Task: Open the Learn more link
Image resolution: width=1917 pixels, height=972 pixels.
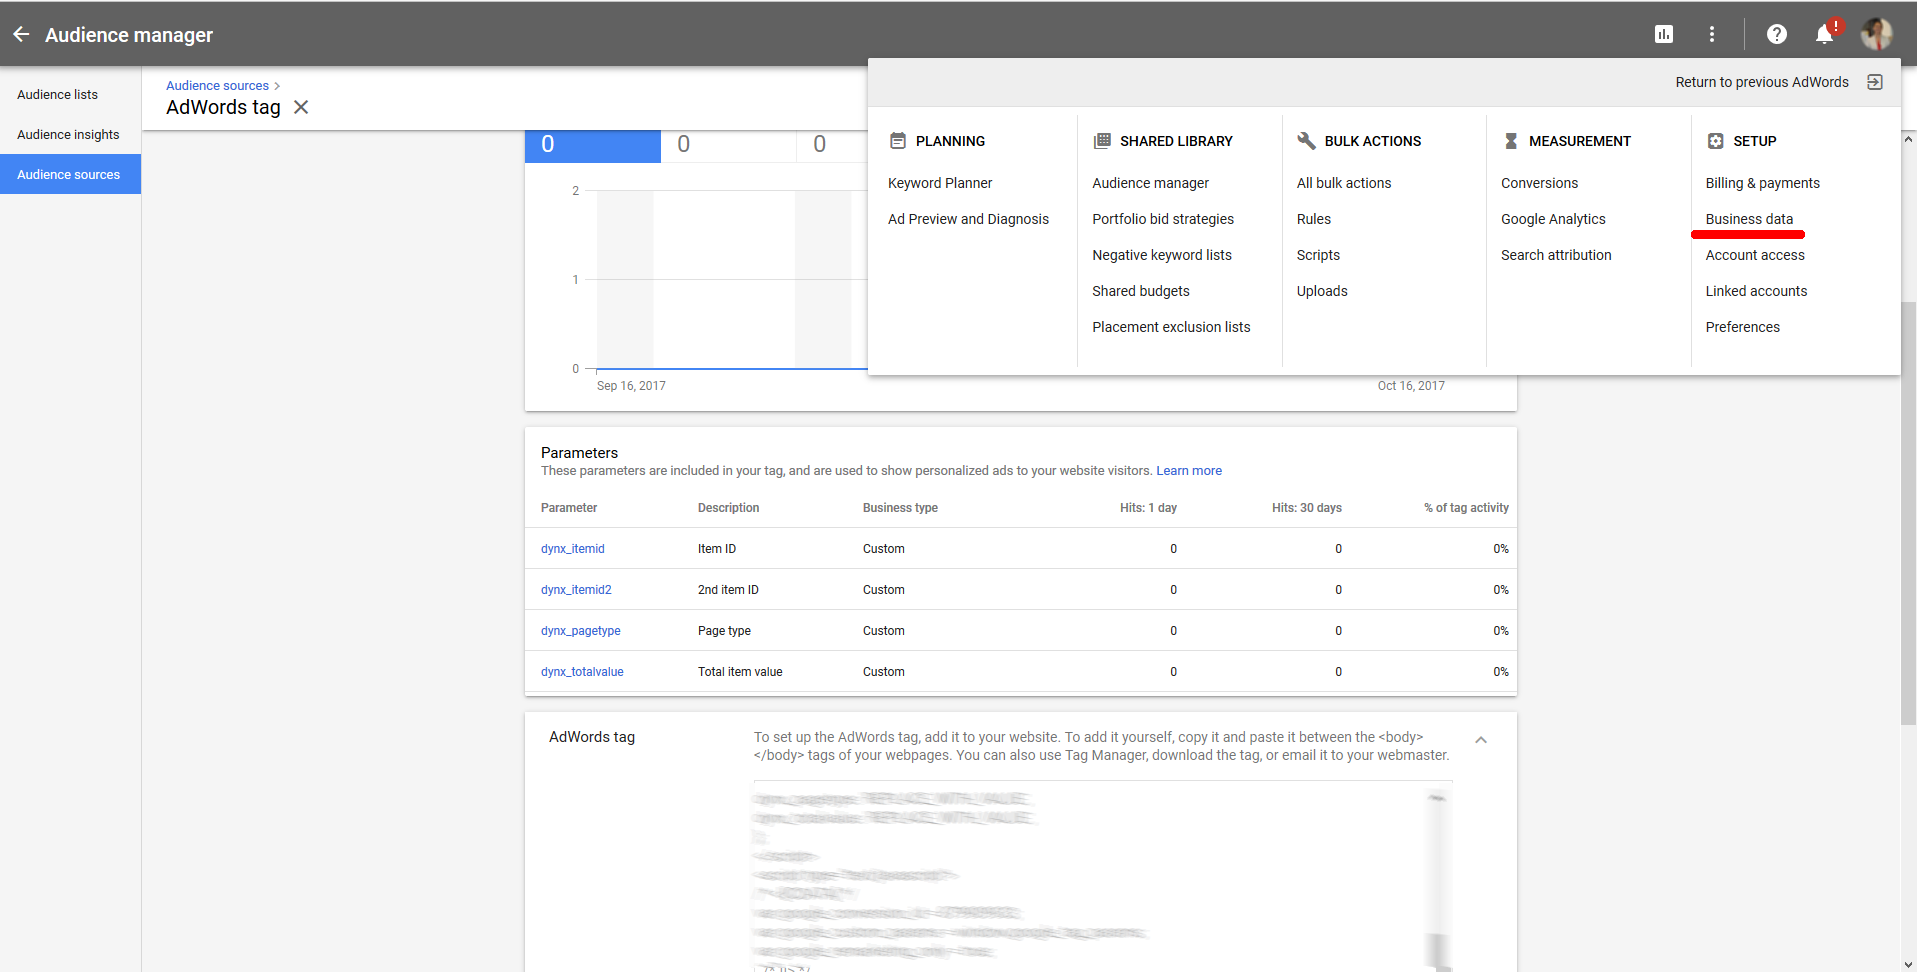Action: click(1188, 470)
